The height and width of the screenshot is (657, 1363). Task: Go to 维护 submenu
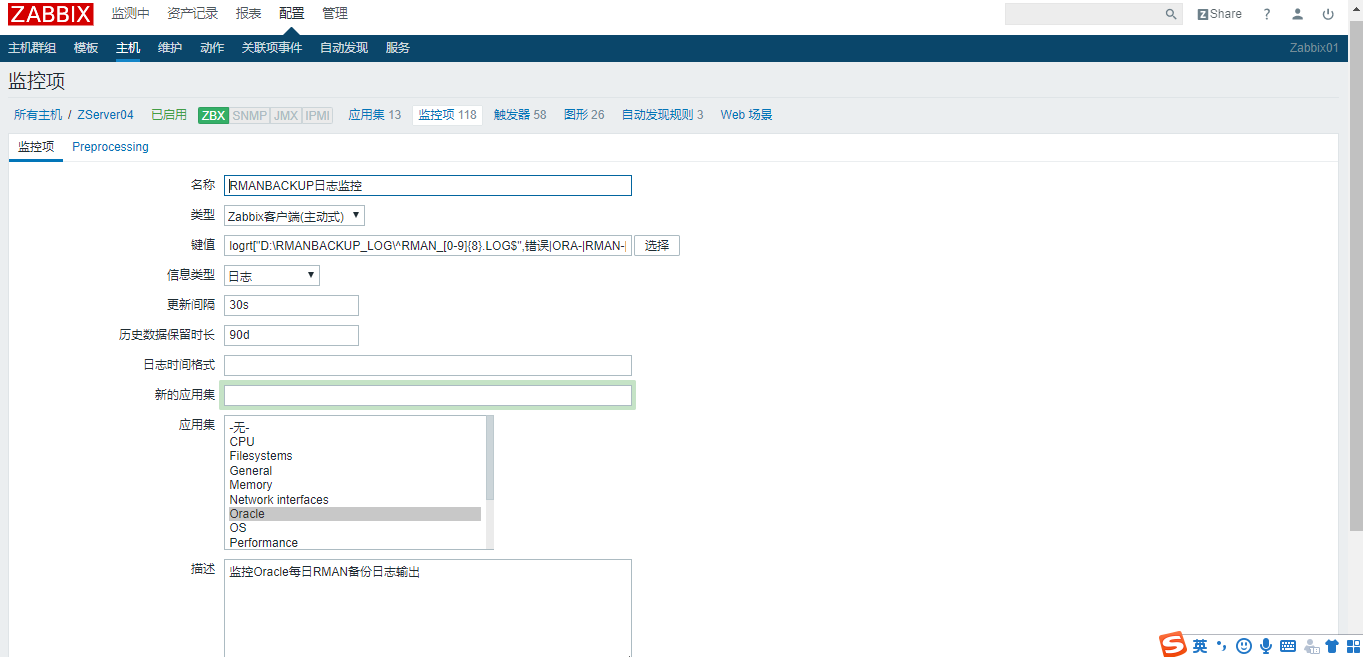coord(170,48)
